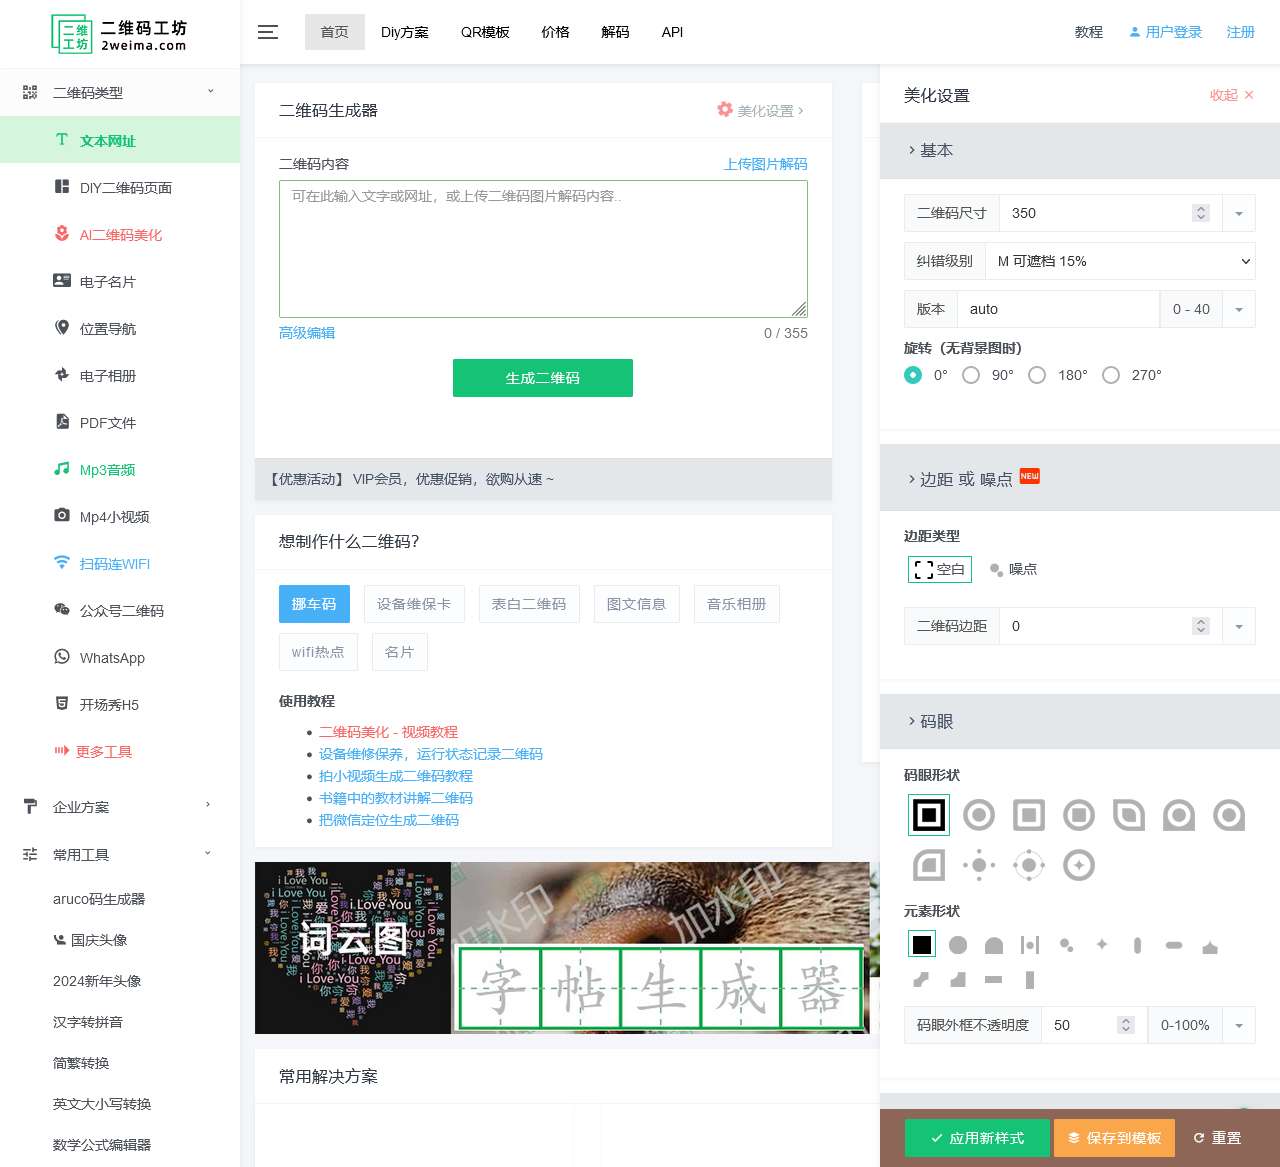Choose the circle shape under 元素形状
Image resolution: width=1280 pixels, height=1167 pixels.
[x=957, y=944]
